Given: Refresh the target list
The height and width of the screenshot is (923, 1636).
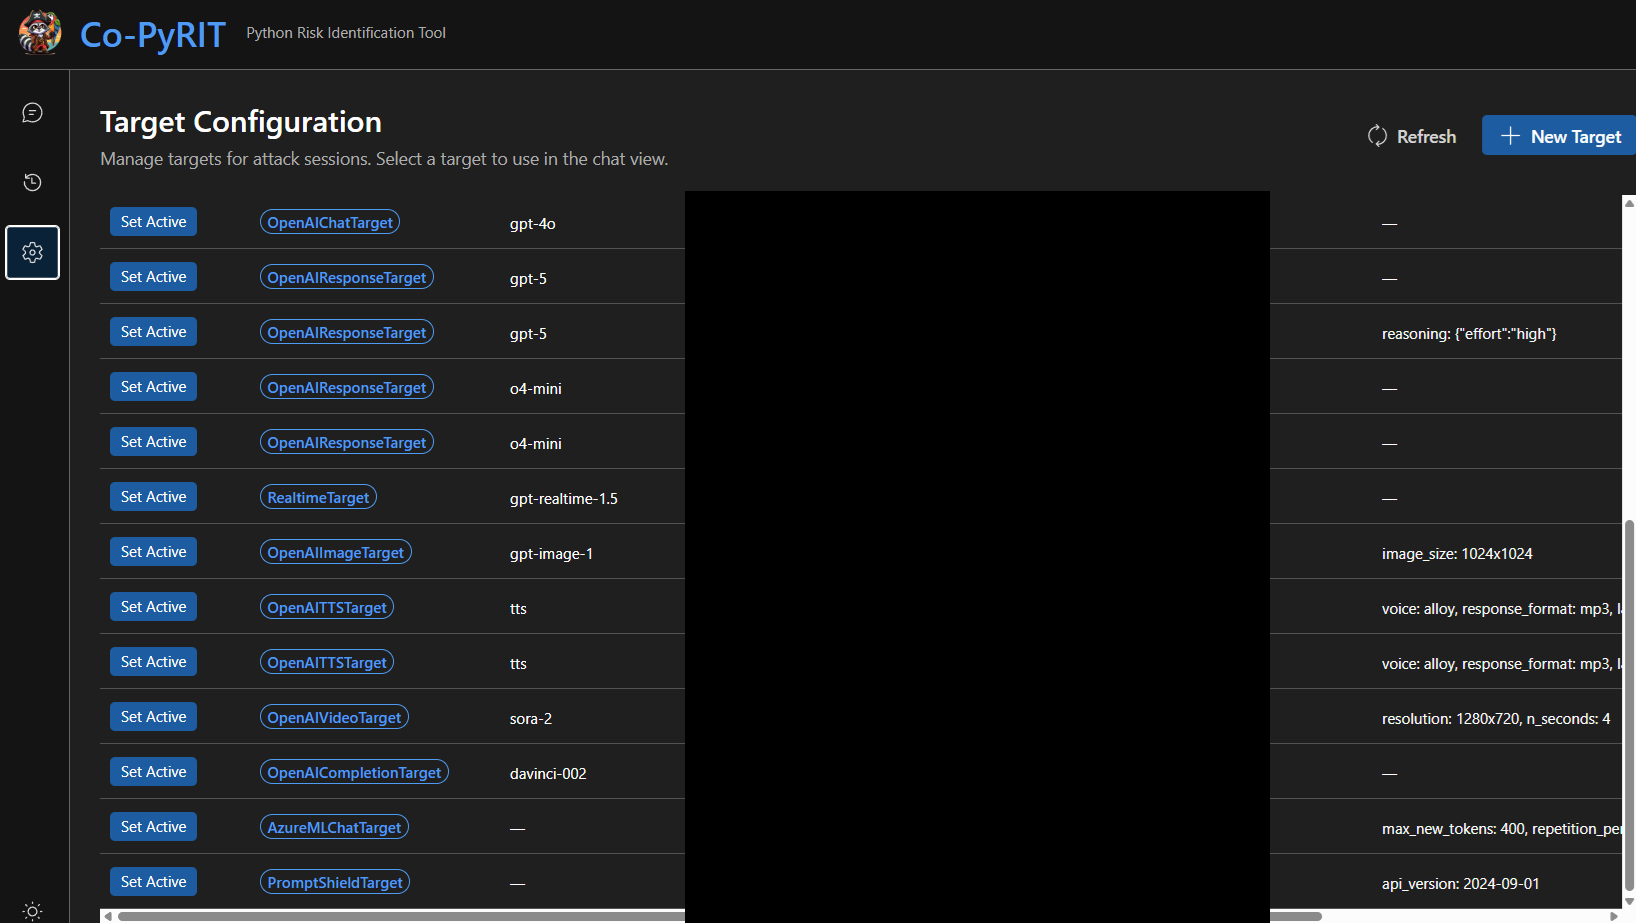Looking at the screenshot, I should pos(1412,136).
